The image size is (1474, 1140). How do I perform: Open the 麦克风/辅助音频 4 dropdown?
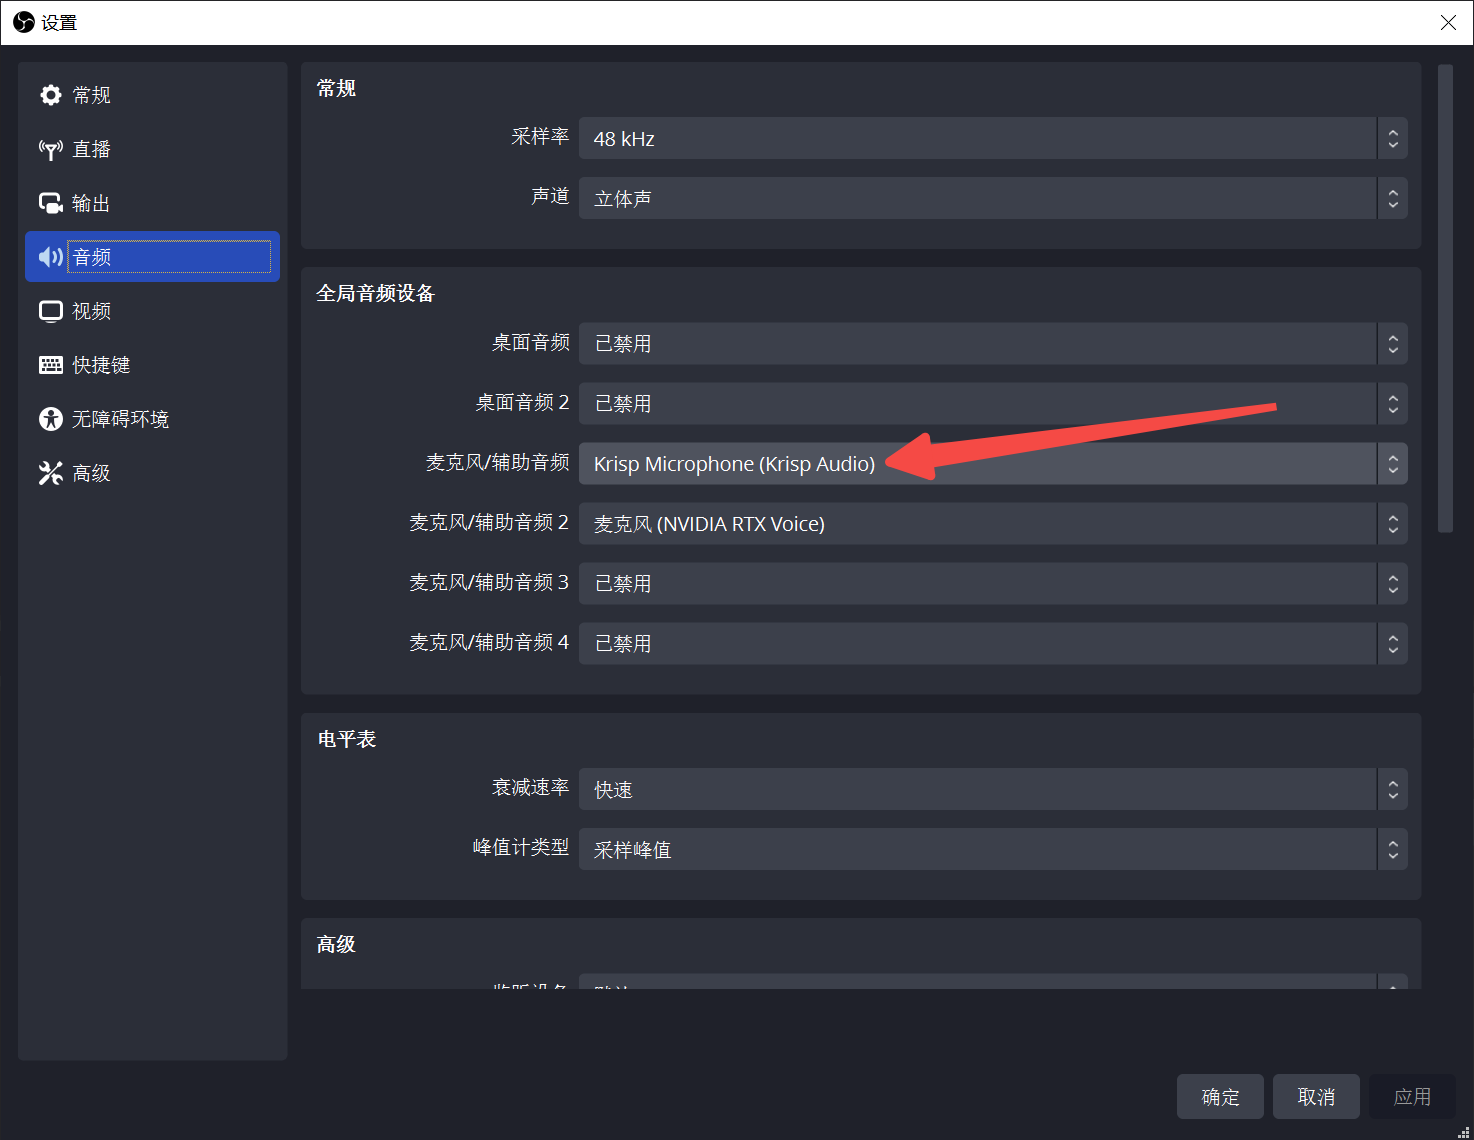coord(993,643)
